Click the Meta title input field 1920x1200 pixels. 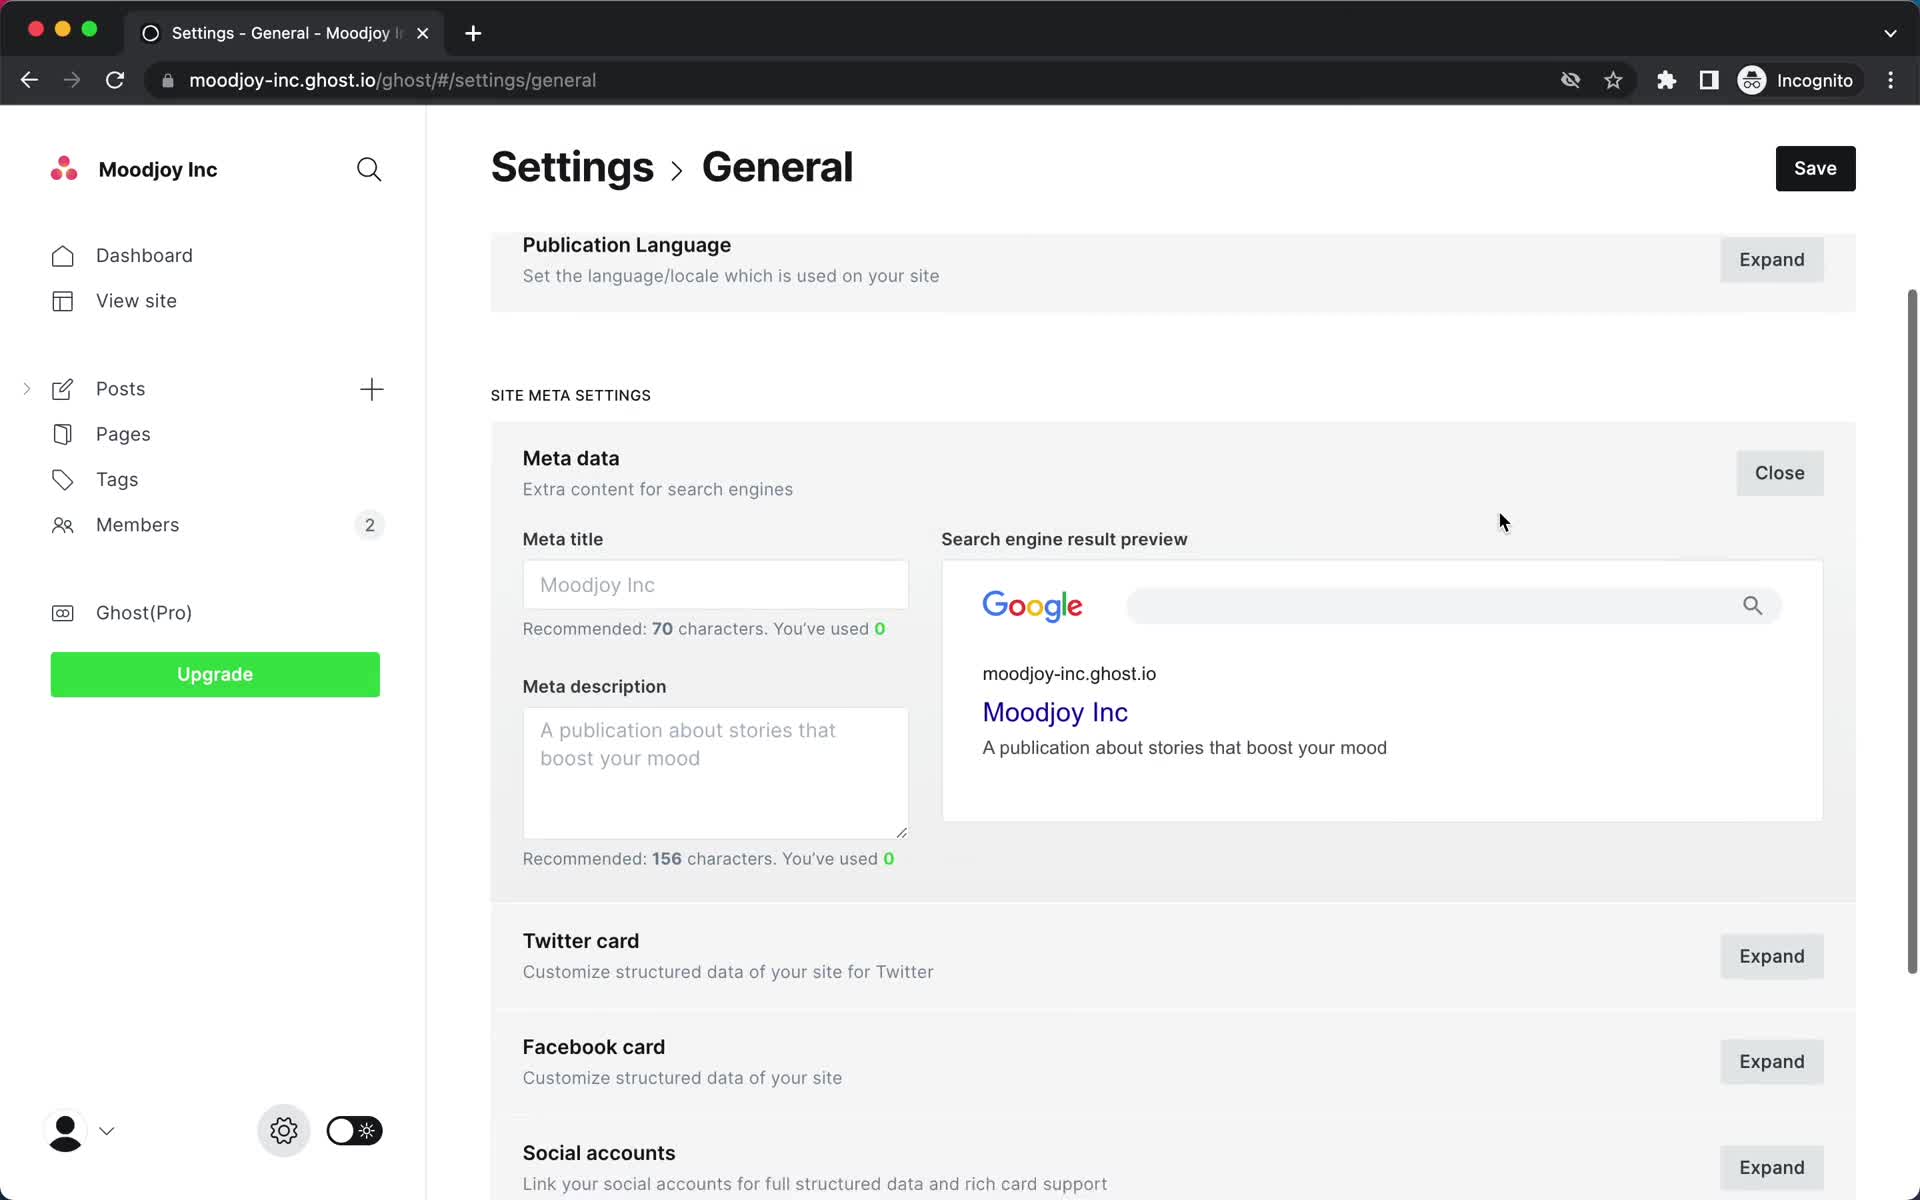pos(715,585)
